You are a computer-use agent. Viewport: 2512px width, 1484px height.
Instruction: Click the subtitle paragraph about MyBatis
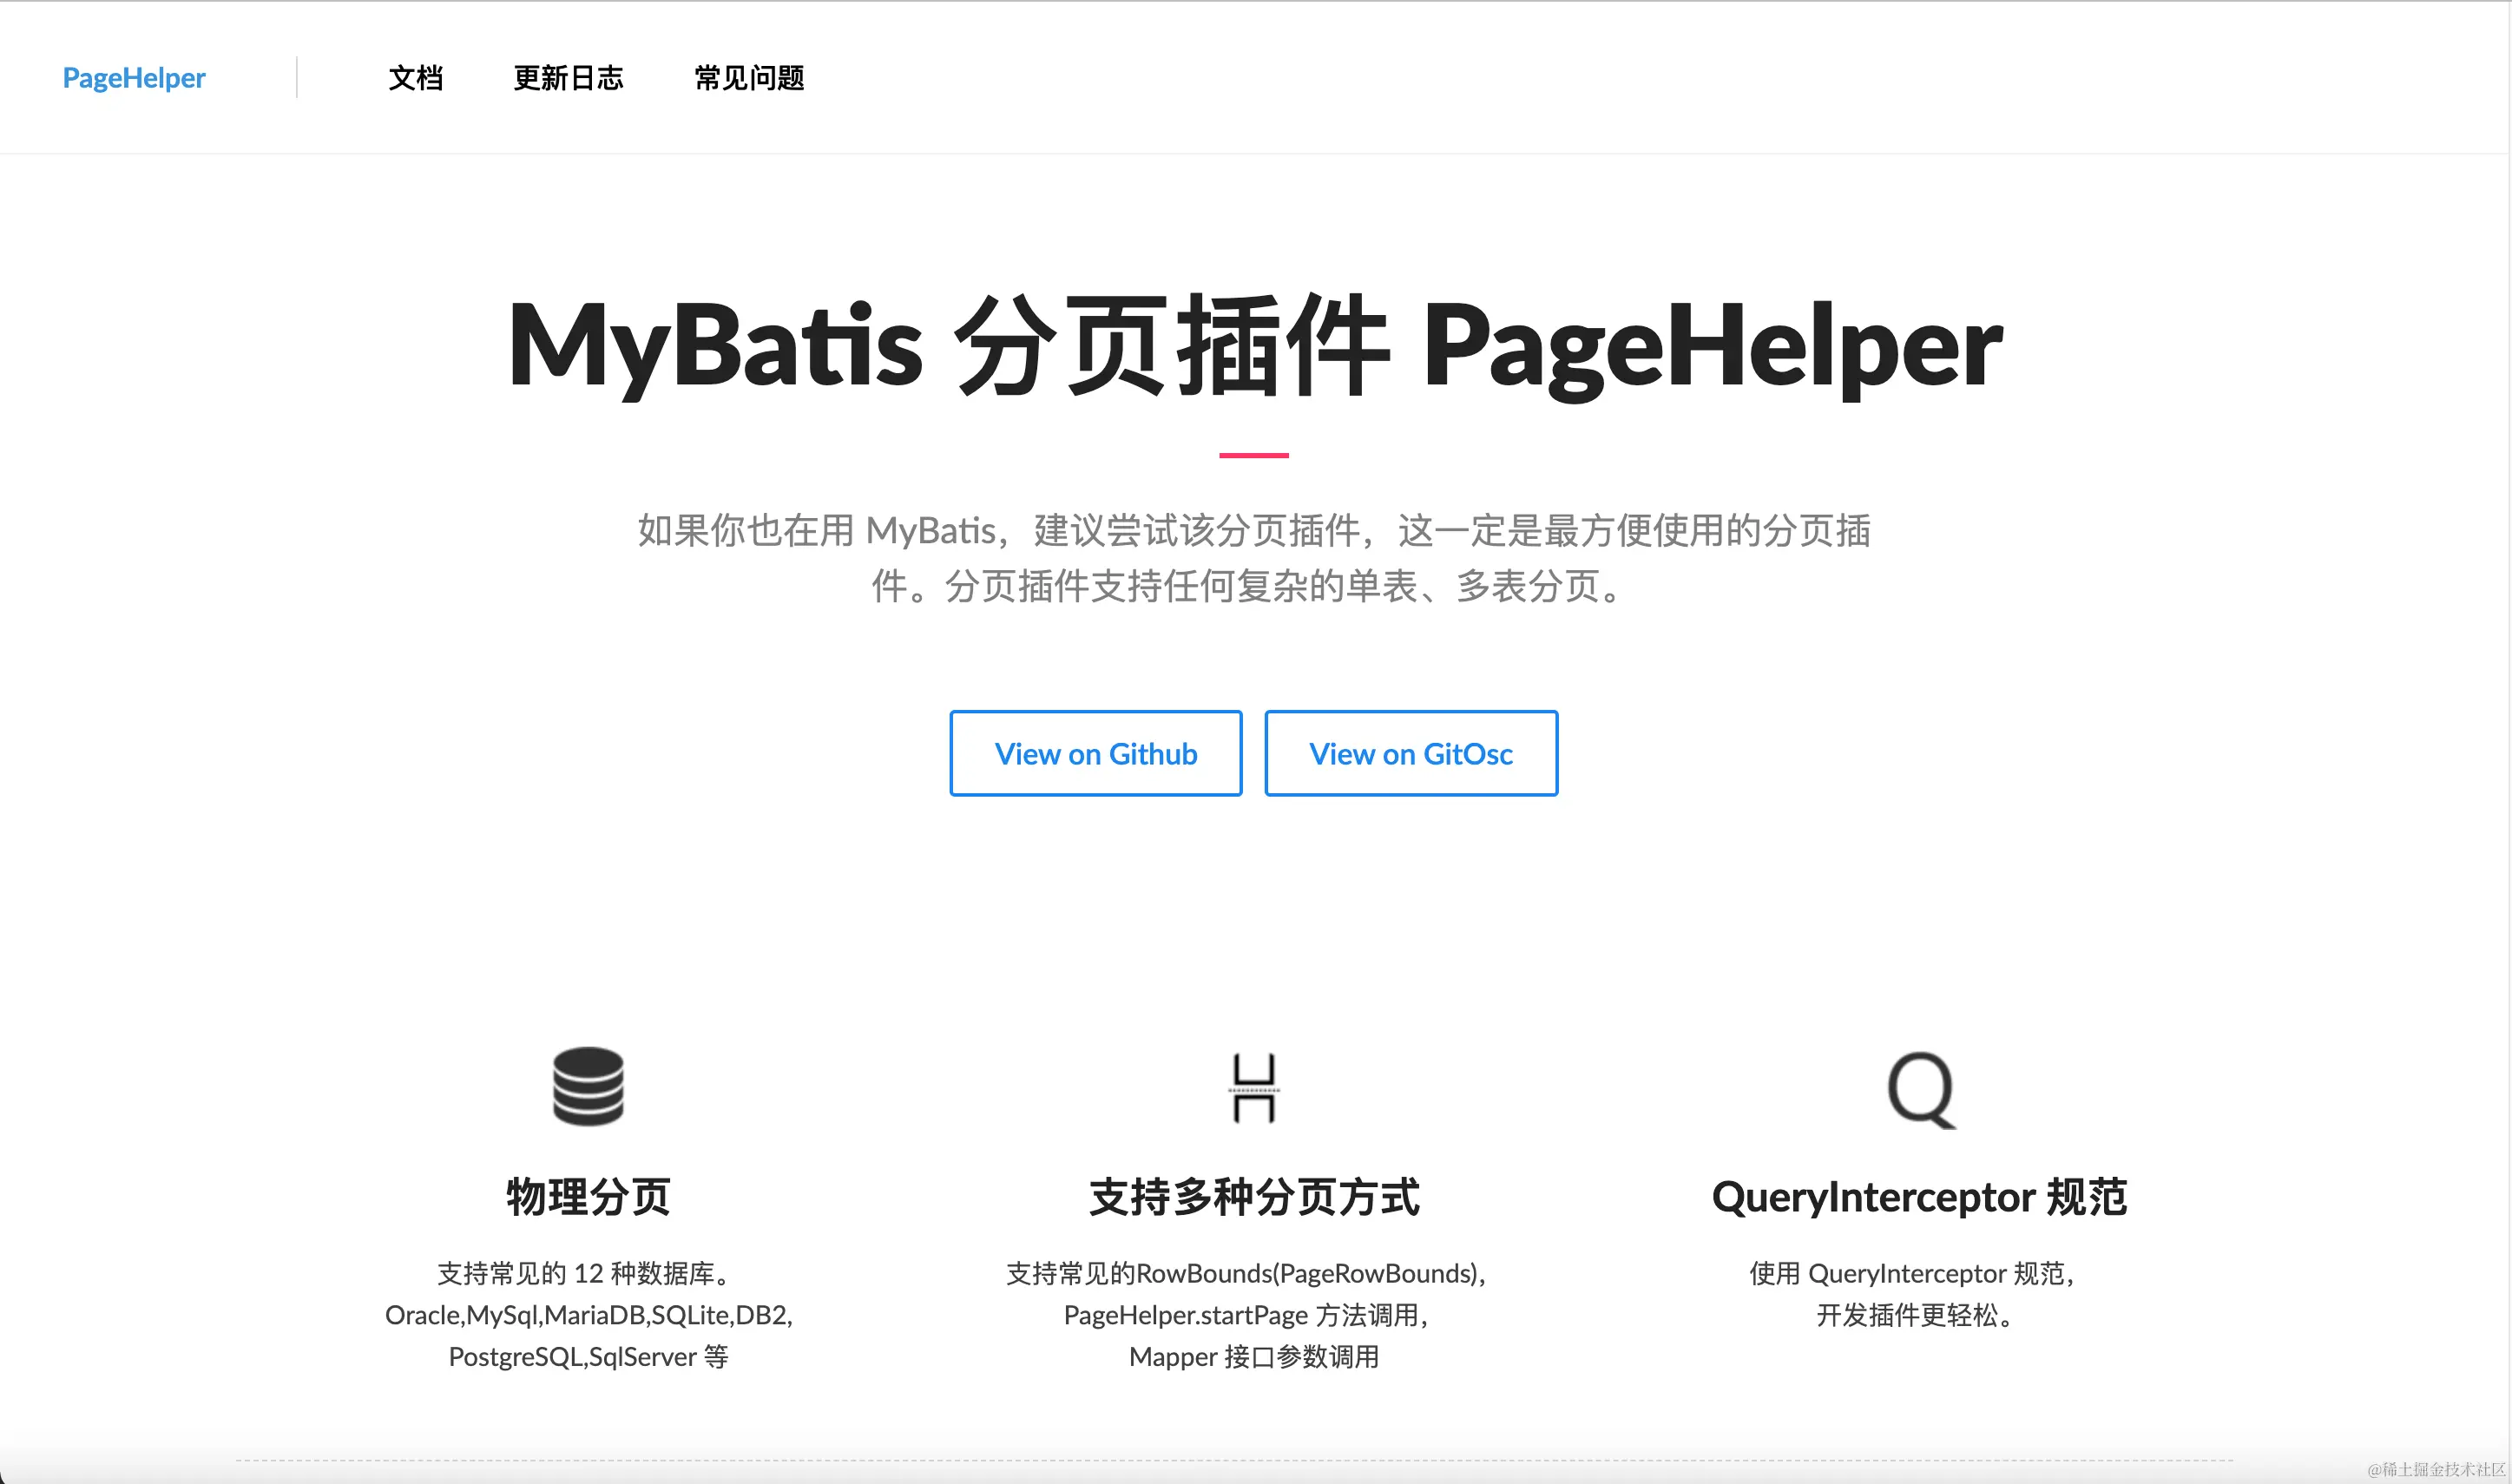(x=1254, y=557)
